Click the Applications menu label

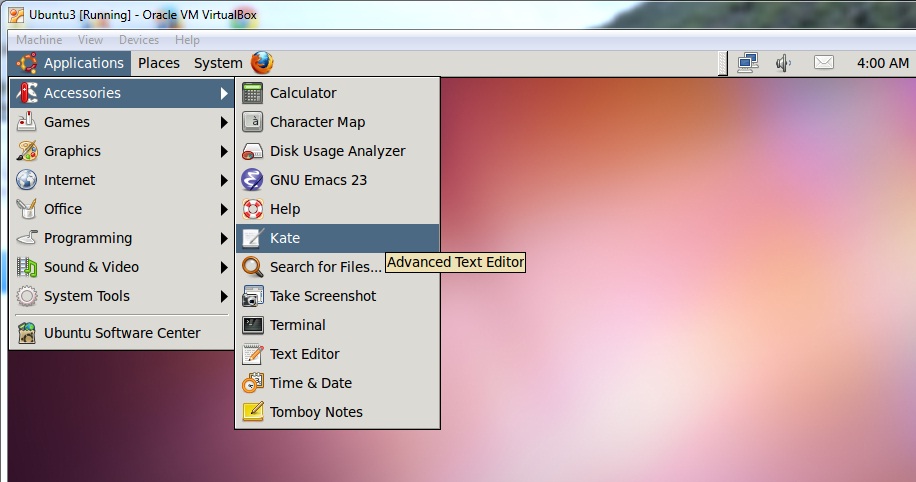click(x=84, y=63)
